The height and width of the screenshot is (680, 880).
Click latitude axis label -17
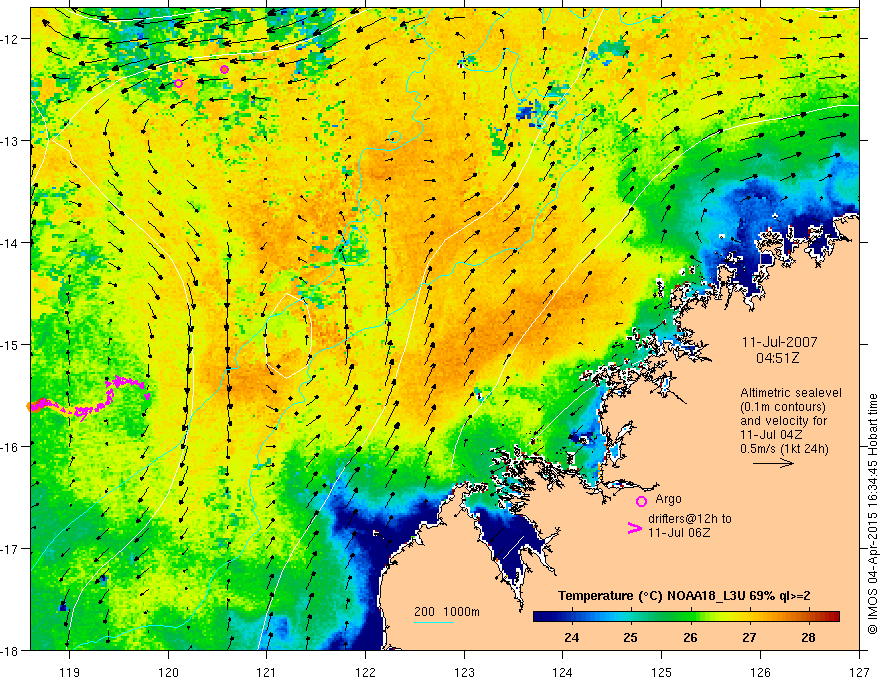(x=11, y=548)
